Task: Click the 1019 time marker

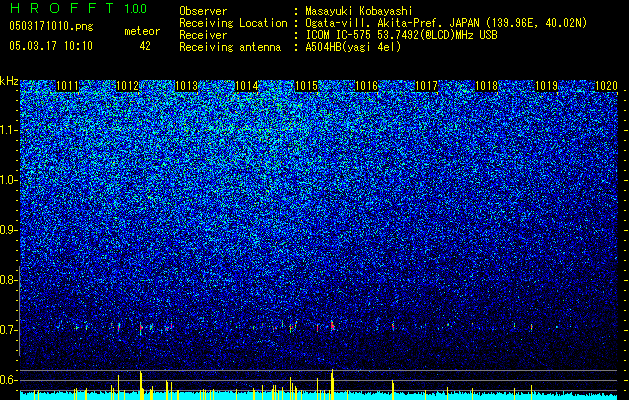Action: (x=546, y=86)
